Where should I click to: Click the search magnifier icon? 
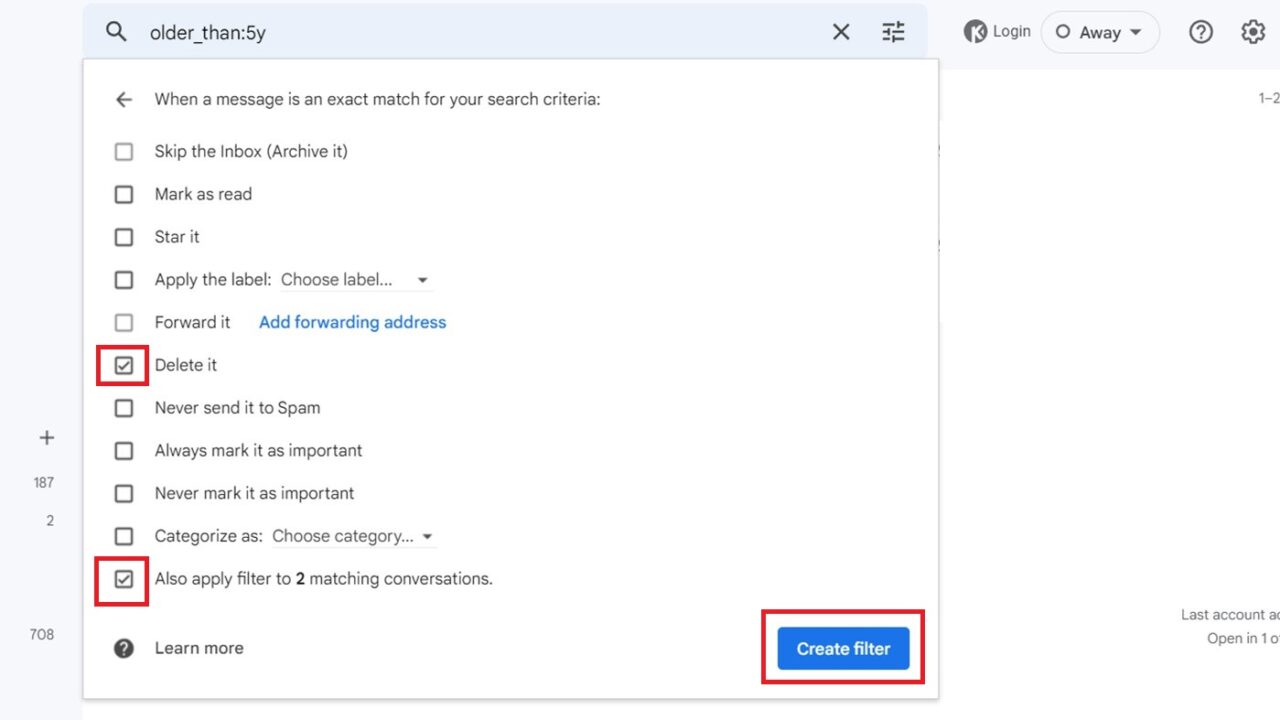point(116,32)
